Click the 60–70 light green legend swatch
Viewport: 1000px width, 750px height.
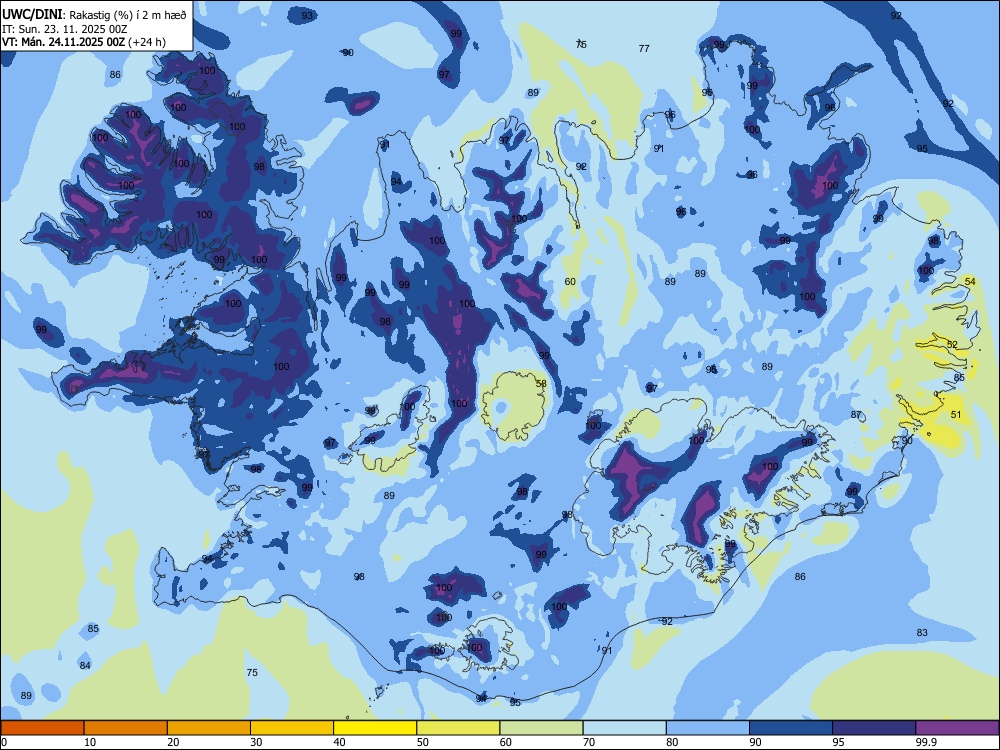(541, 728)
